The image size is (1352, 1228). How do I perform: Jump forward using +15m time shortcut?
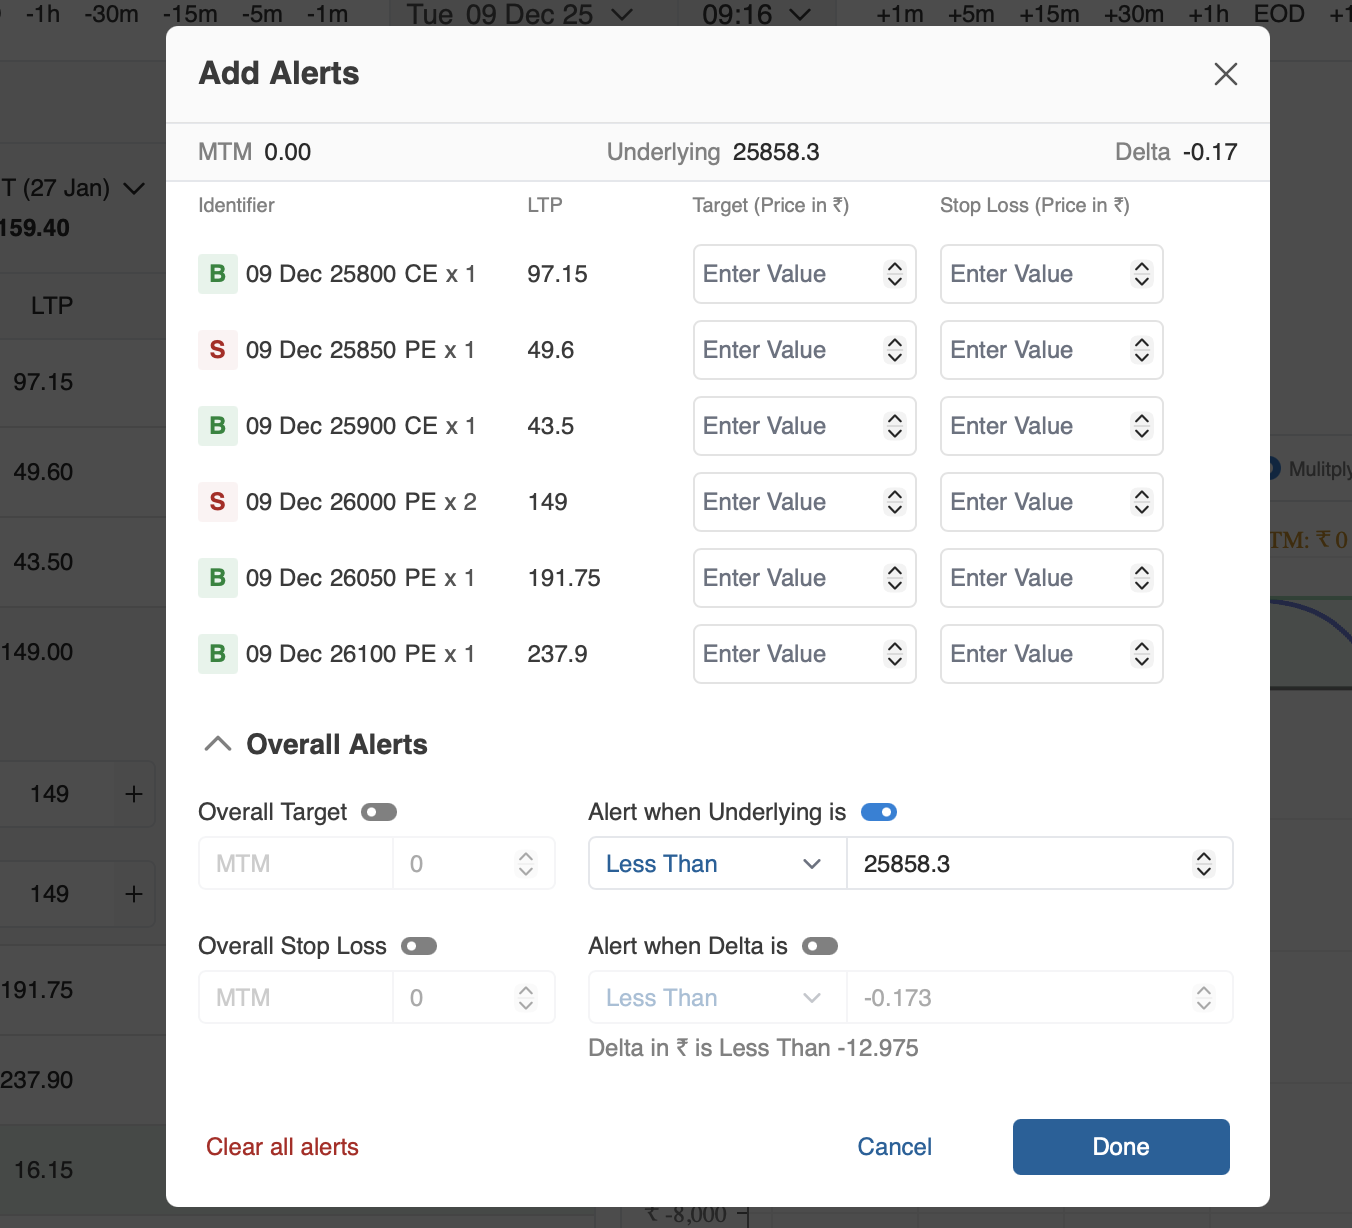[1048, 14]
